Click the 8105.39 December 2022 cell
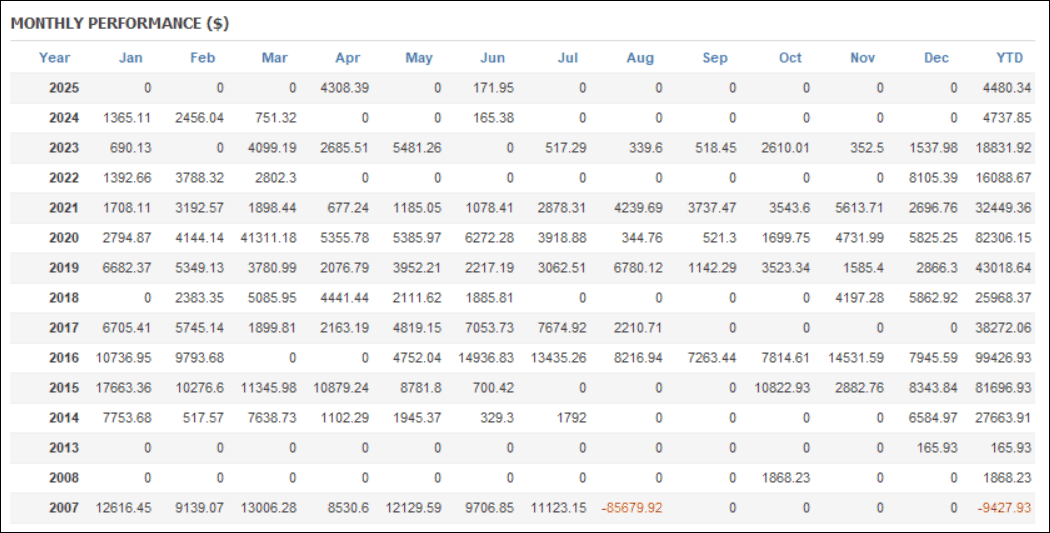This screenshot has height=533, width=1050. [x=931, y=178]
